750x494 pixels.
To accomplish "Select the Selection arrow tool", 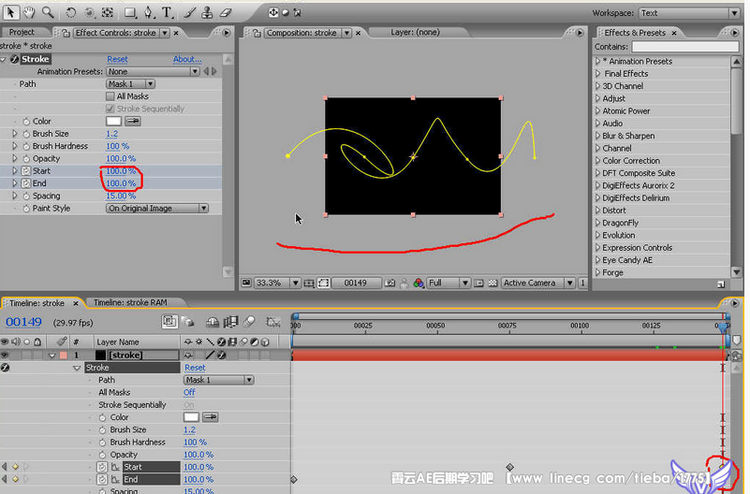I will tap(11, 12).
